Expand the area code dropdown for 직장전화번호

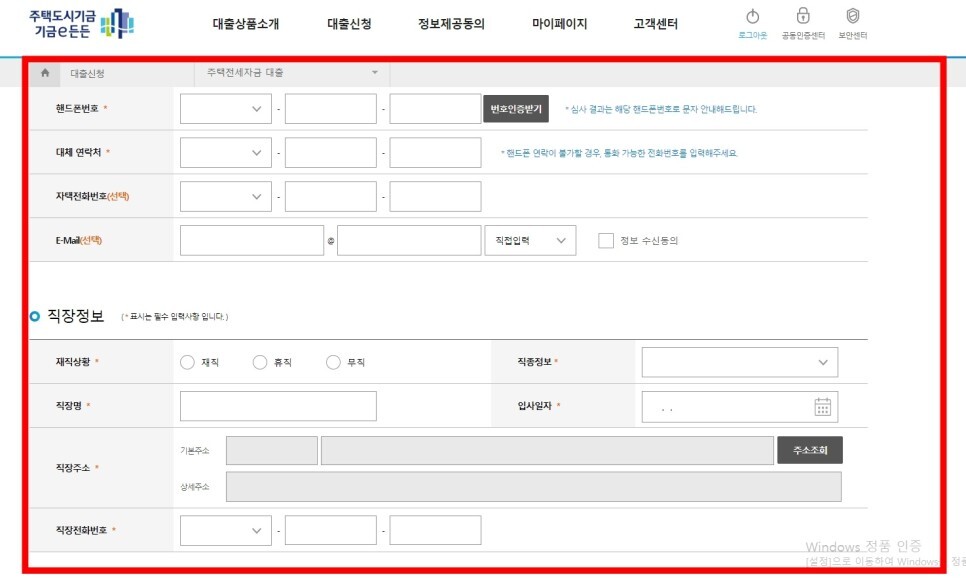click(224, 529)
